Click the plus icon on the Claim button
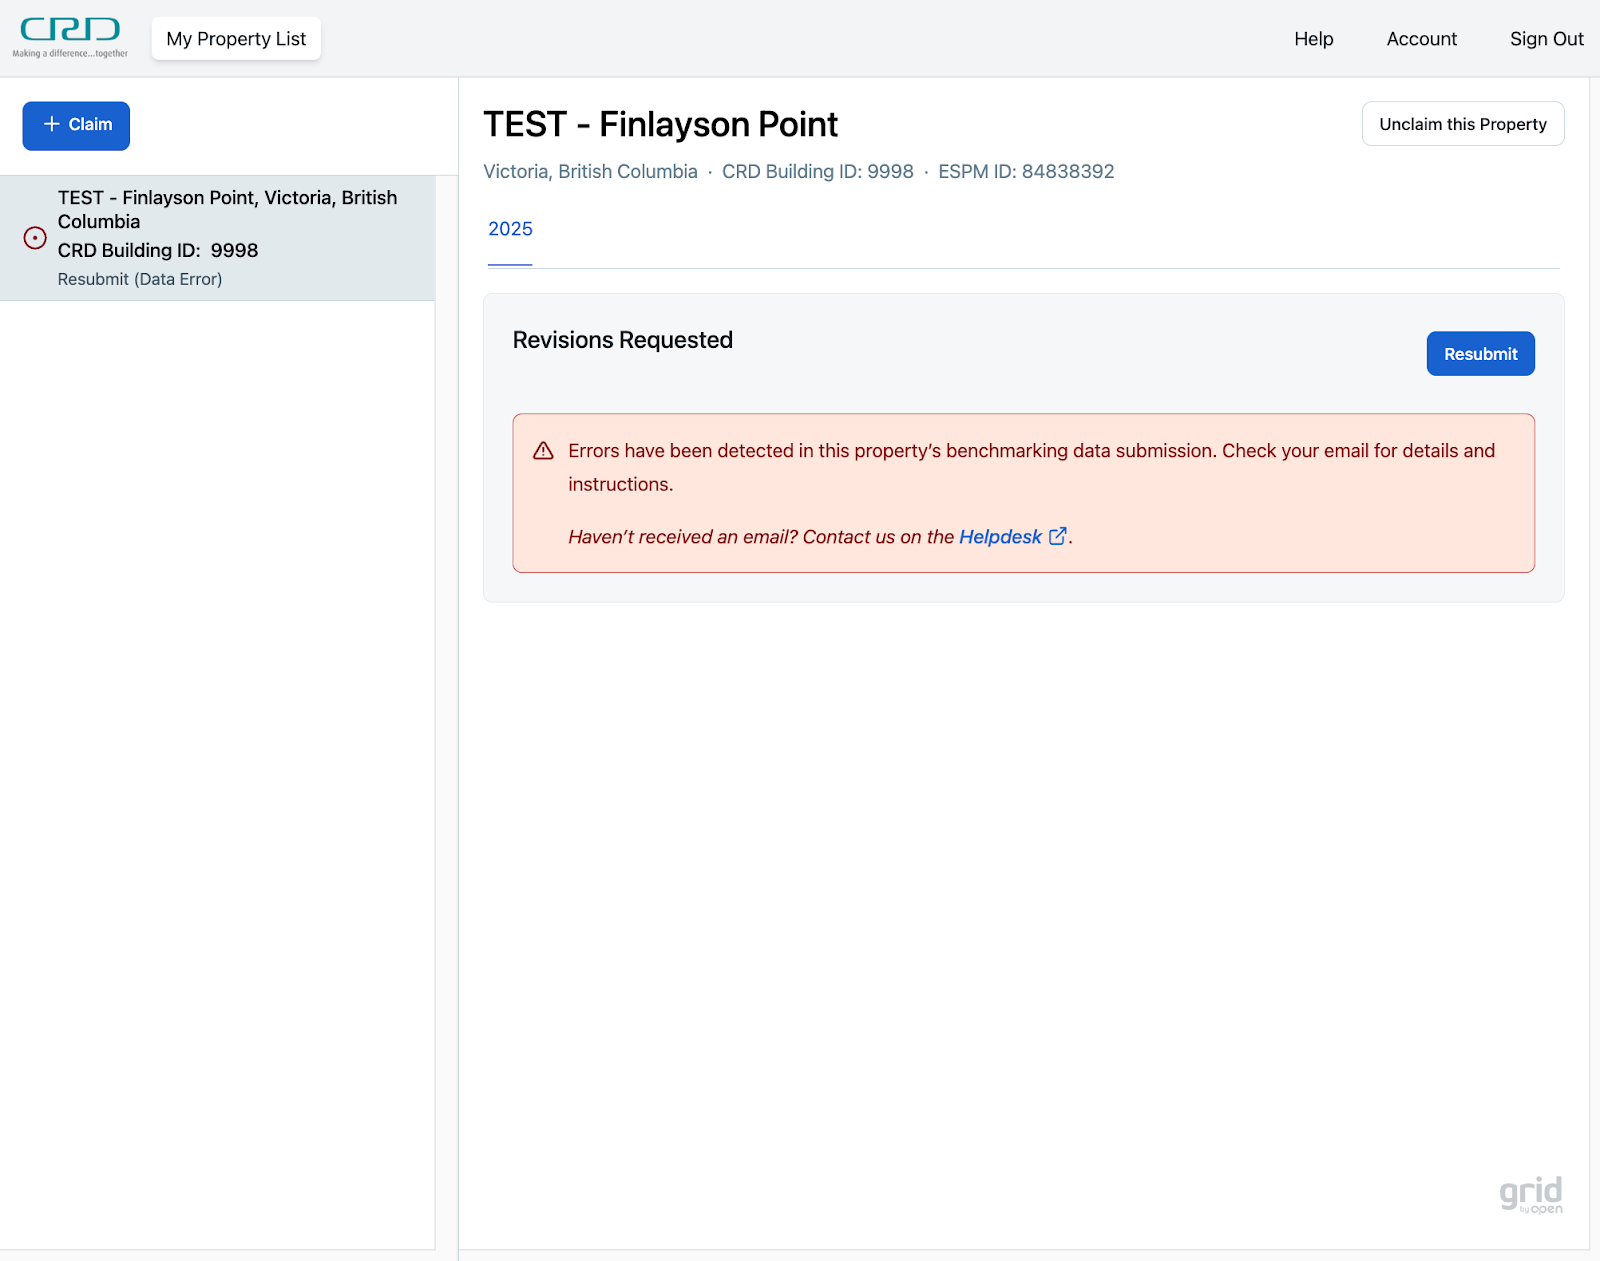Viewport: 1600px width, 1261px height. 52,124
